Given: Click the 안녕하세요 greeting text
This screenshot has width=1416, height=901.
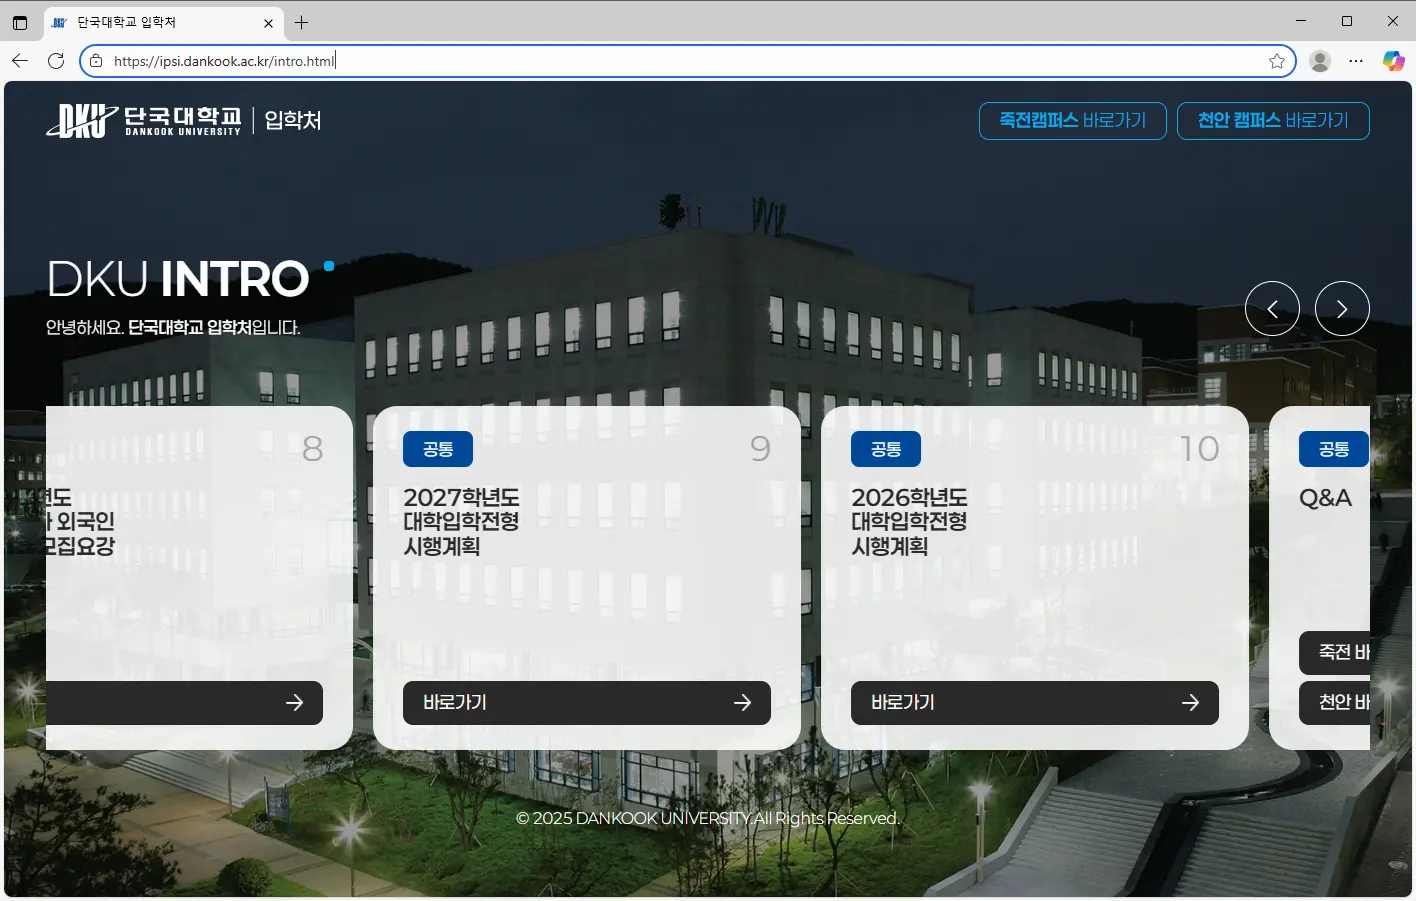Looking at the screenshot, I should pos(173,328).
